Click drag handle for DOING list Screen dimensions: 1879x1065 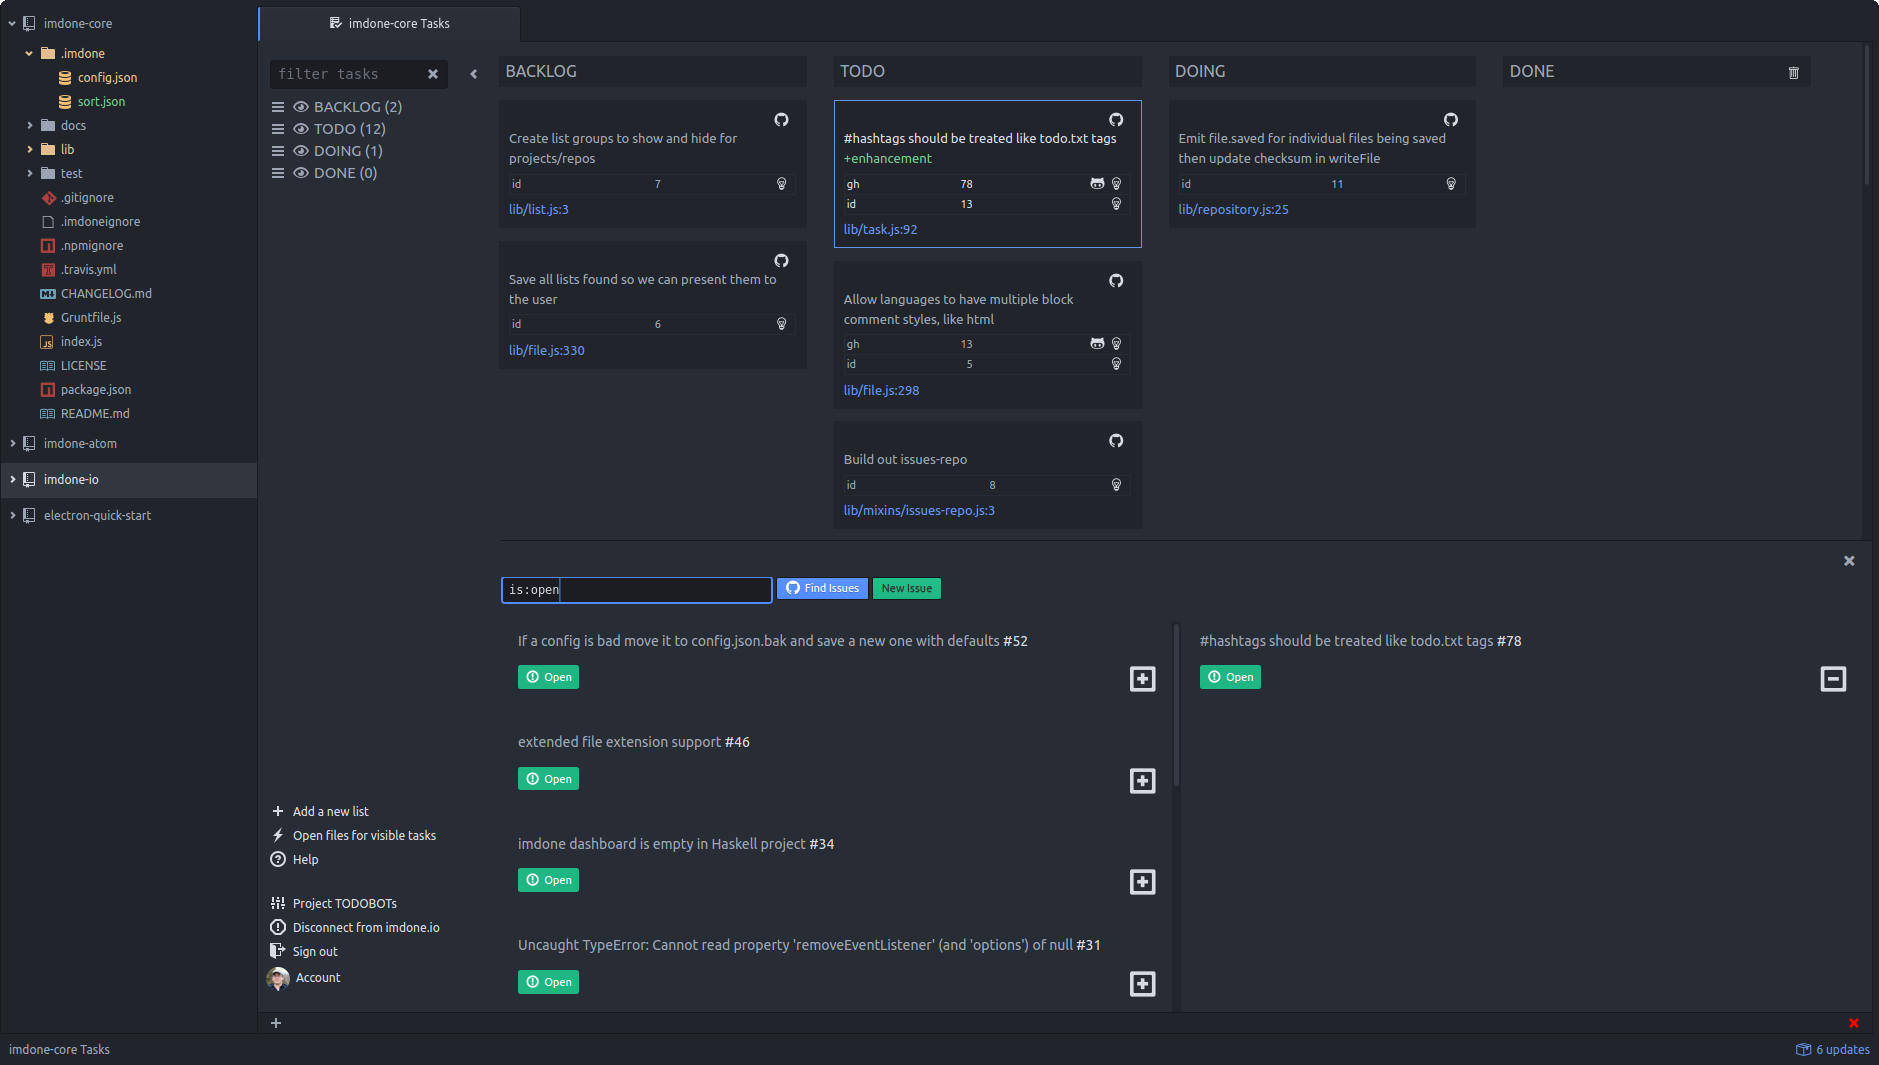(x=278, y=151)
